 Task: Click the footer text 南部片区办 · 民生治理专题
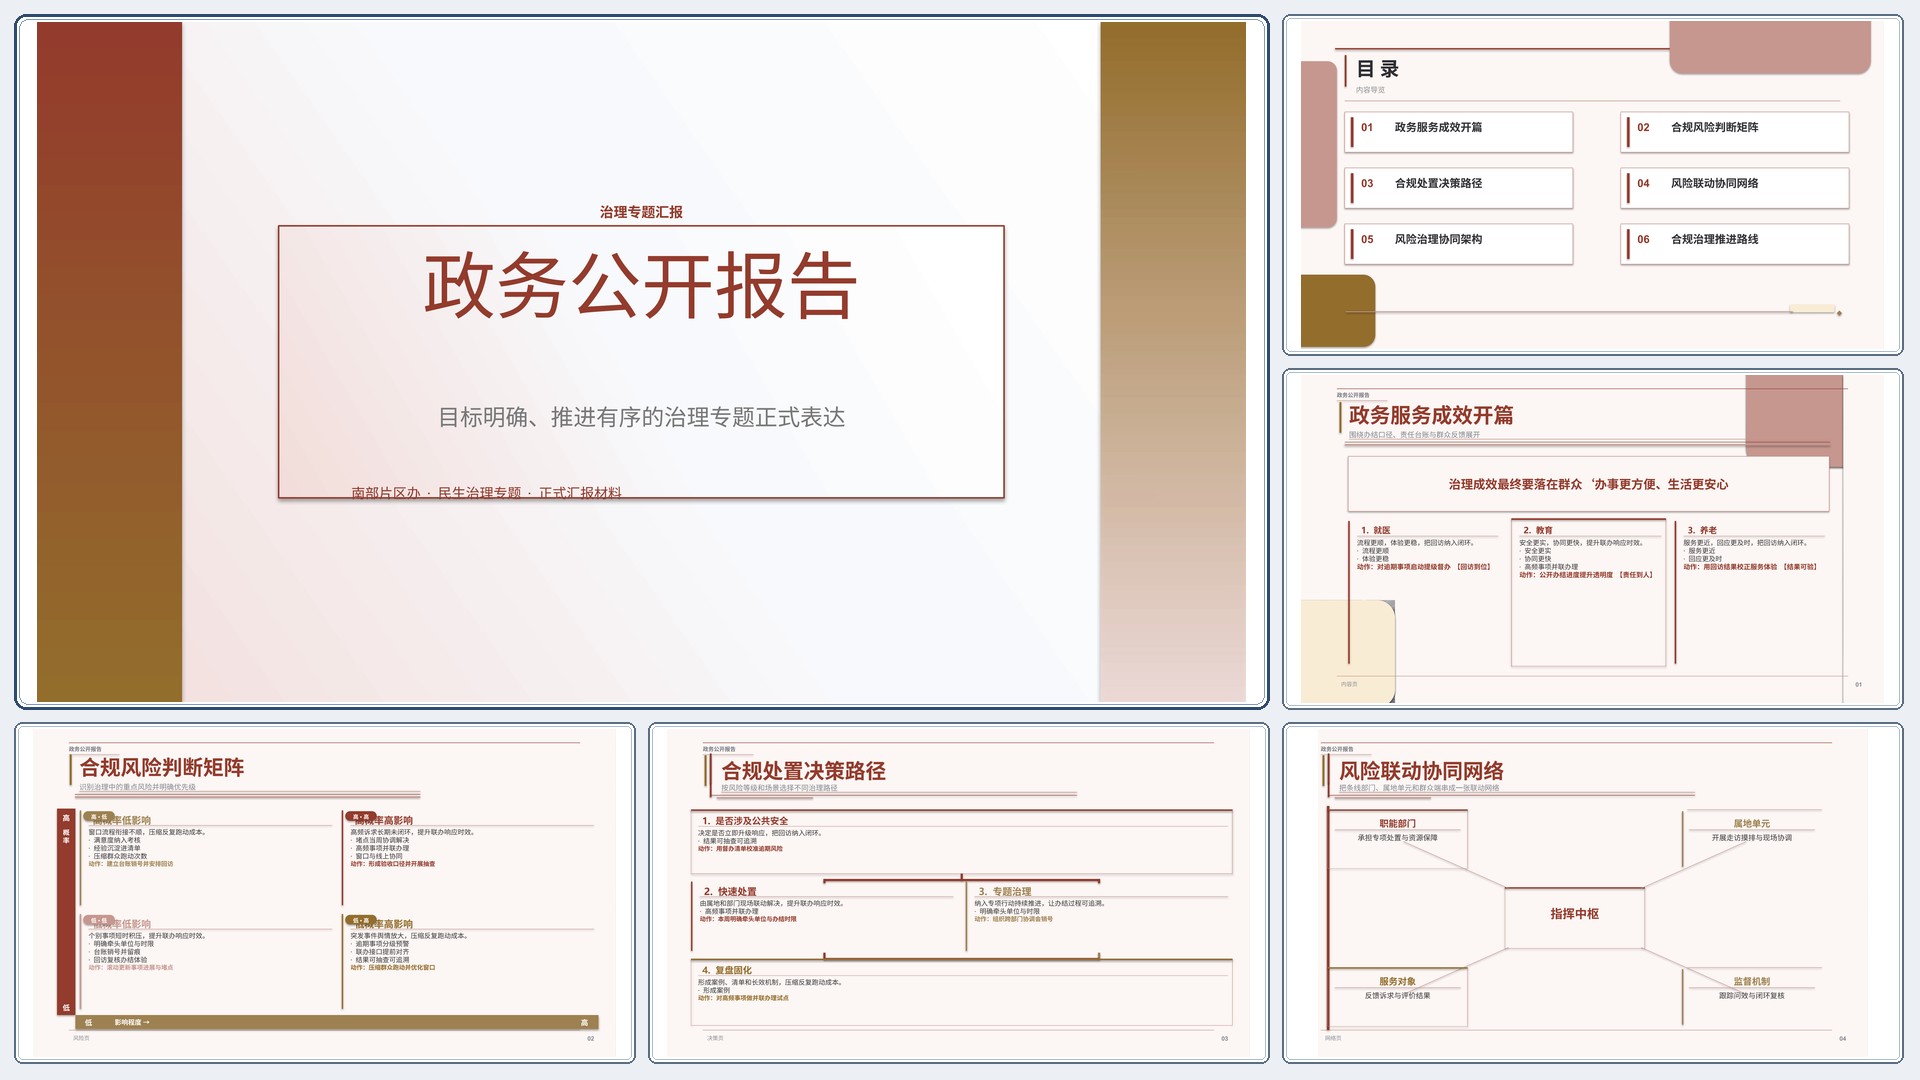(x=436, y=492)
